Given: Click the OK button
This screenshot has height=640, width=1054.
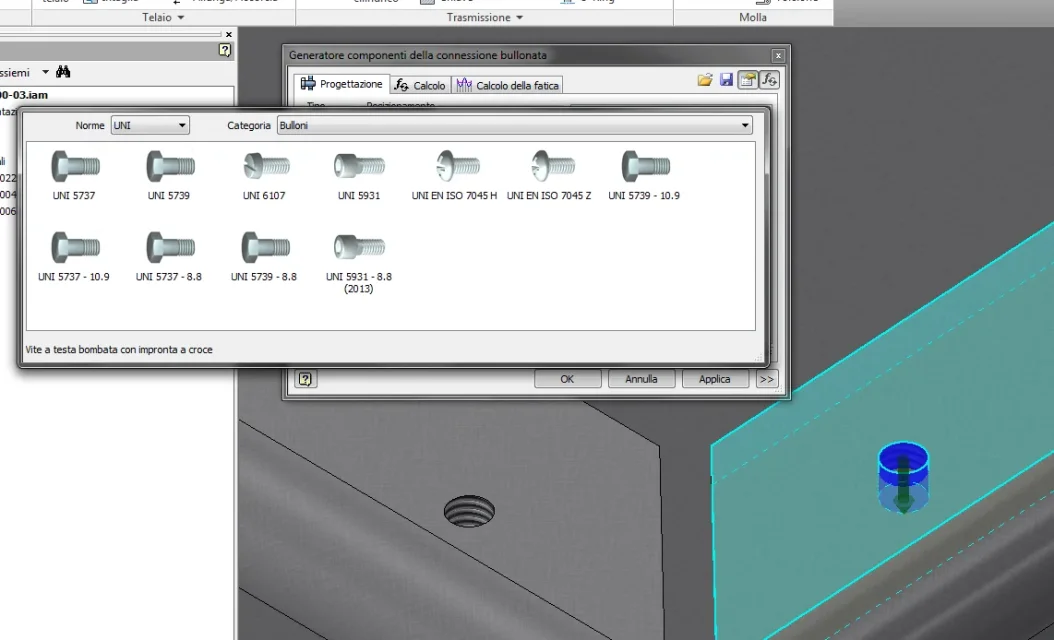Looking at the screenshot, I should pos(567,379).
